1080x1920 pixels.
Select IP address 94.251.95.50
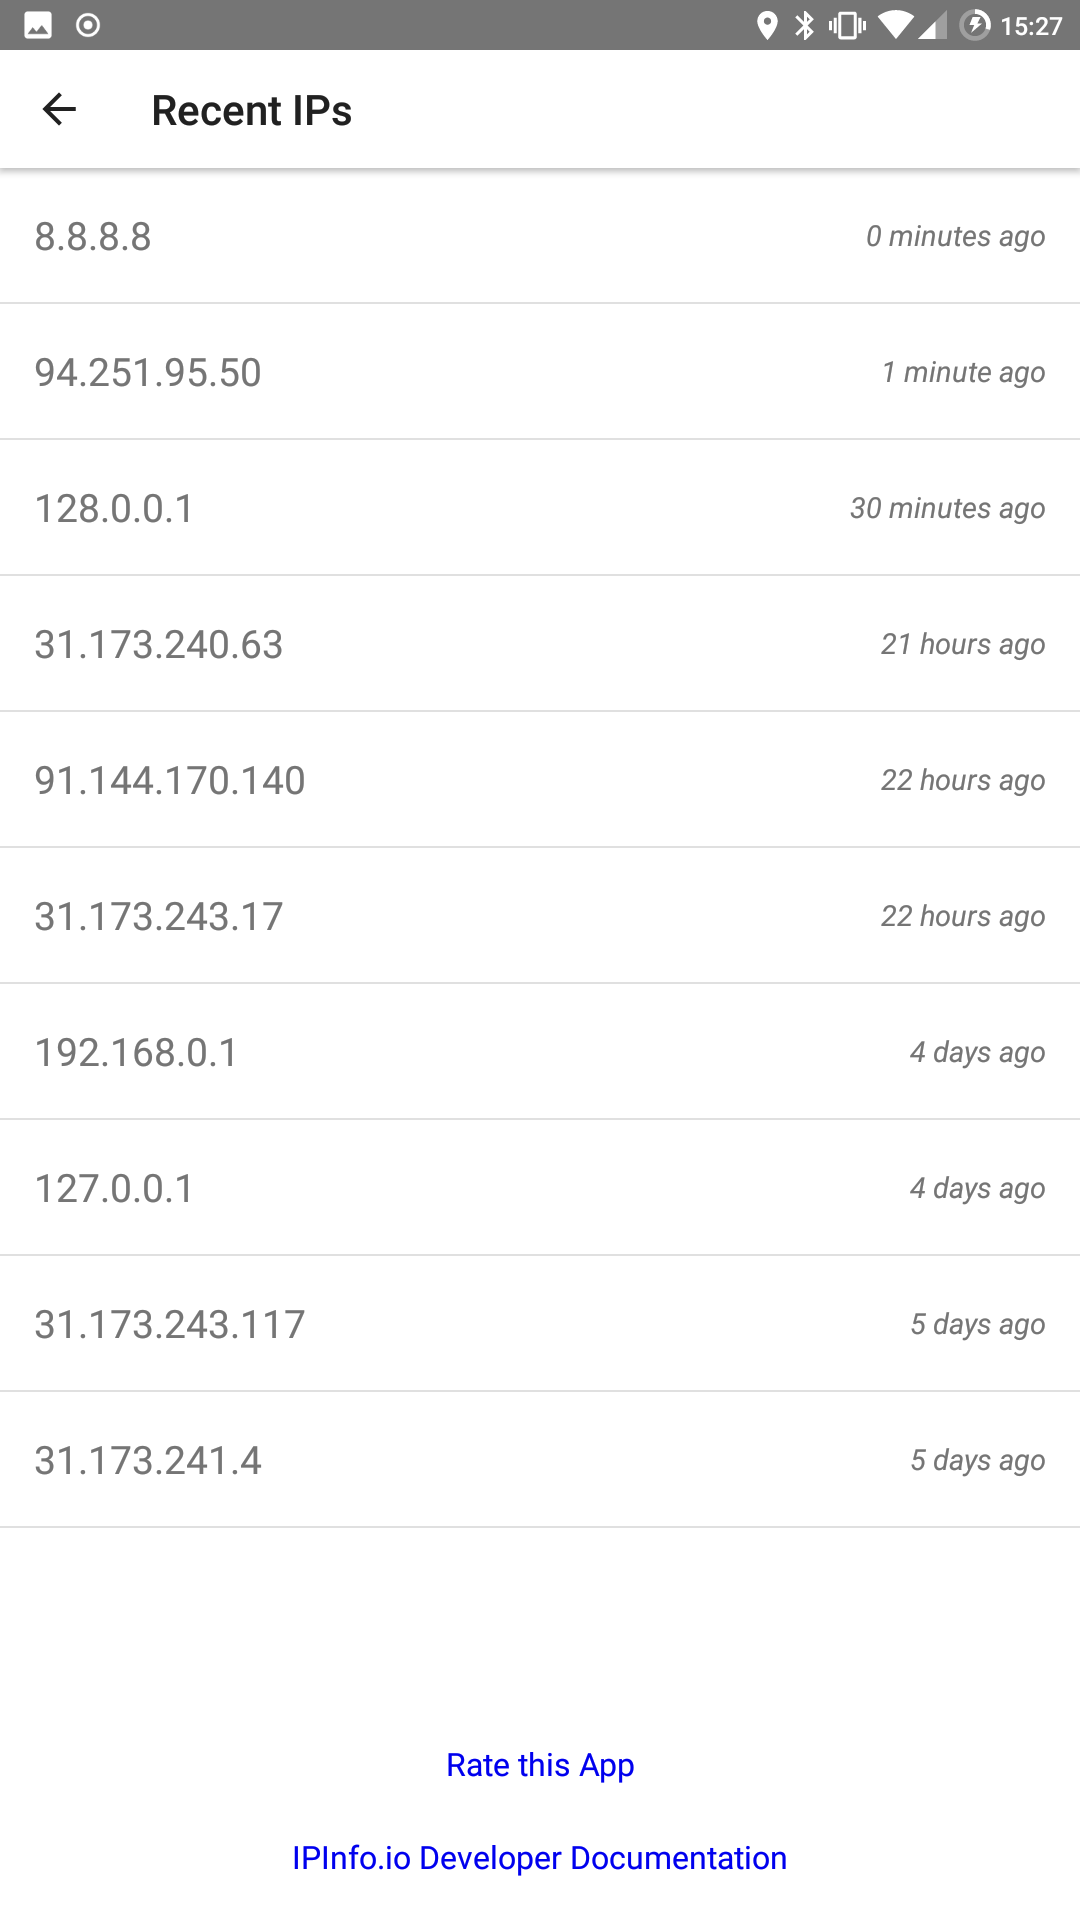(x=540, y=372)
